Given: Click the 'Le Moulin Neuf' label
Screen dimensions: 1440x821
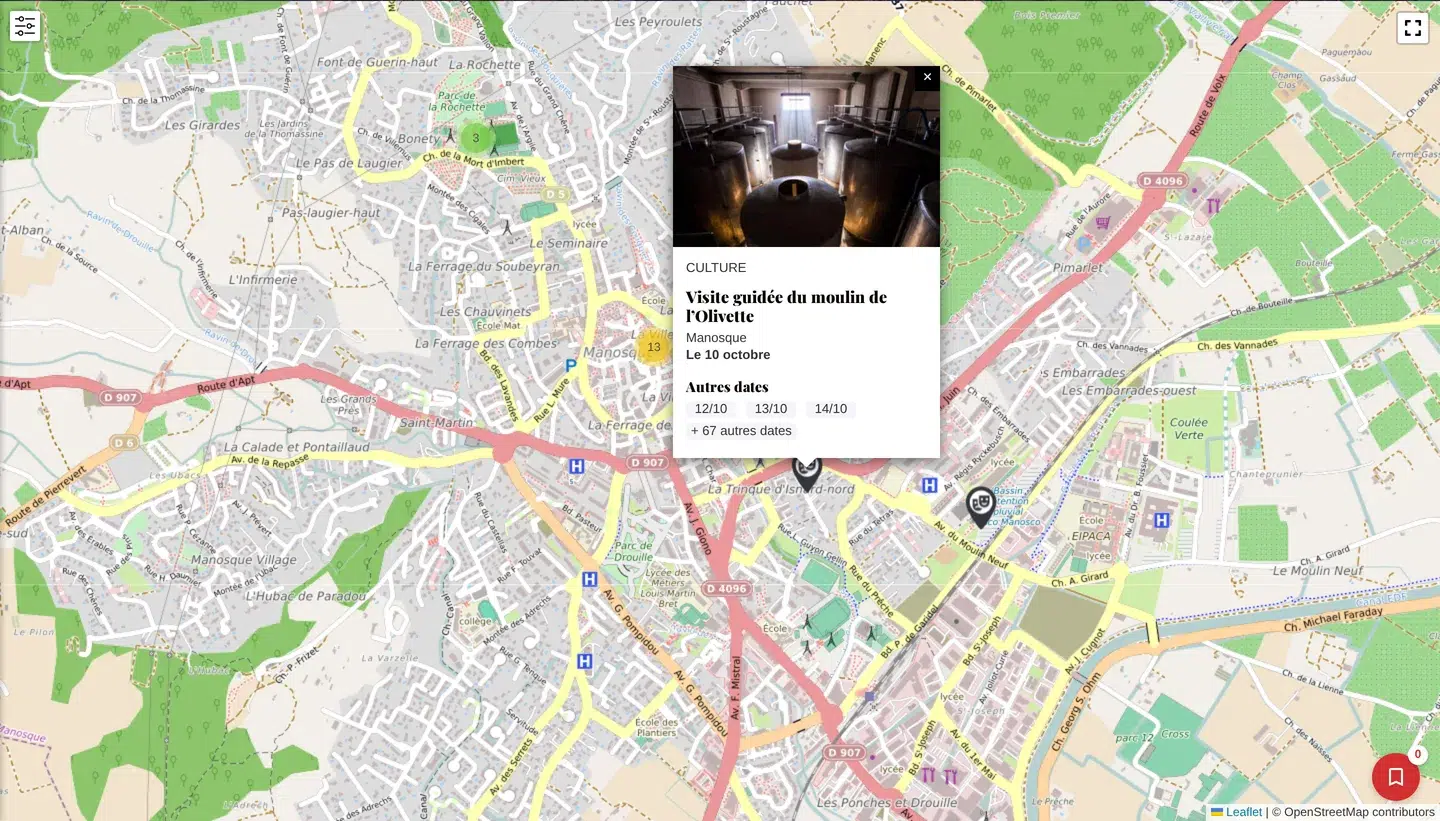Looking at the screenshot, I should pos(1317,570).
